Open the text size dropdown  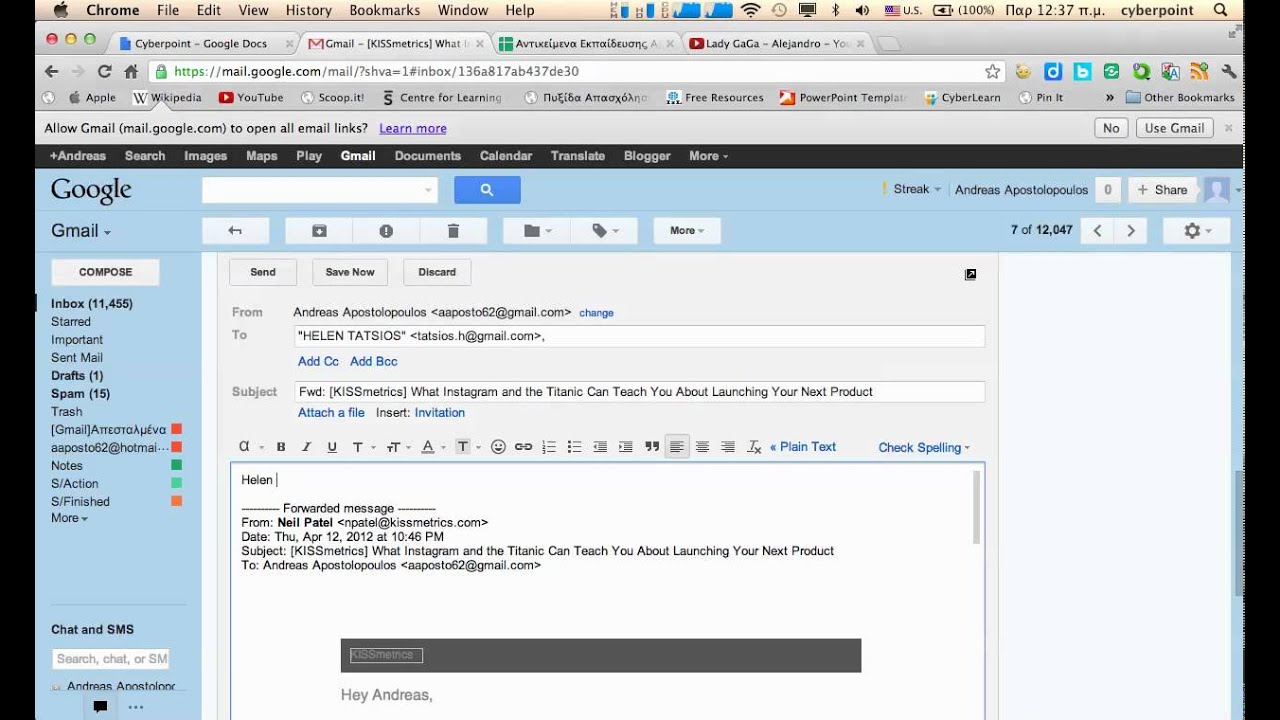[397, 447]
